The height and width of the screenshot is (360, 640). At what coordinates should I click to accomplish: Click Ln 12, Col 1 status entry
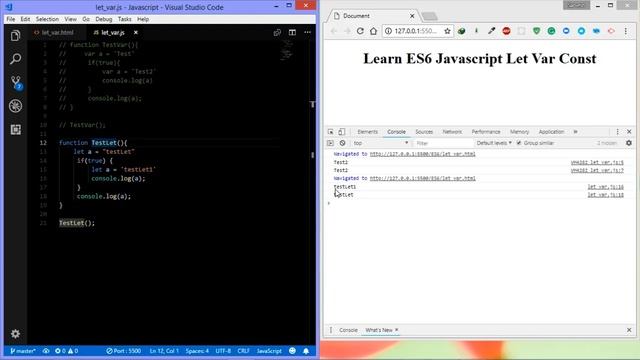coord(164,351)
